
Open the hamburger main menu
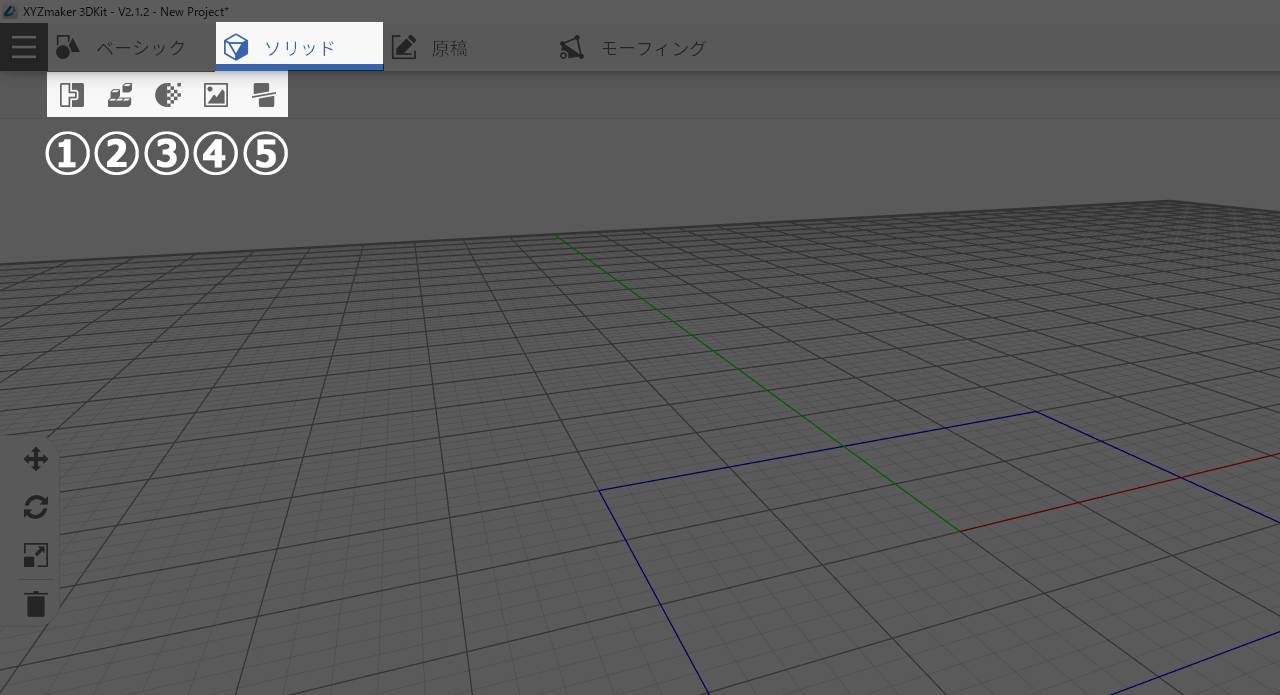pos(24,47)
